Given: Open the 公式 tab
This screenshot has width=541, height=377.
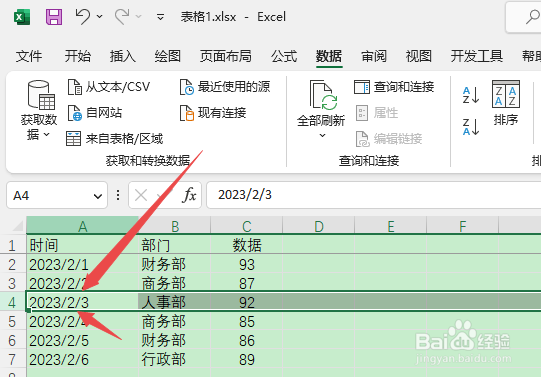Looking at the screenshot, I should tap(284, 56).
